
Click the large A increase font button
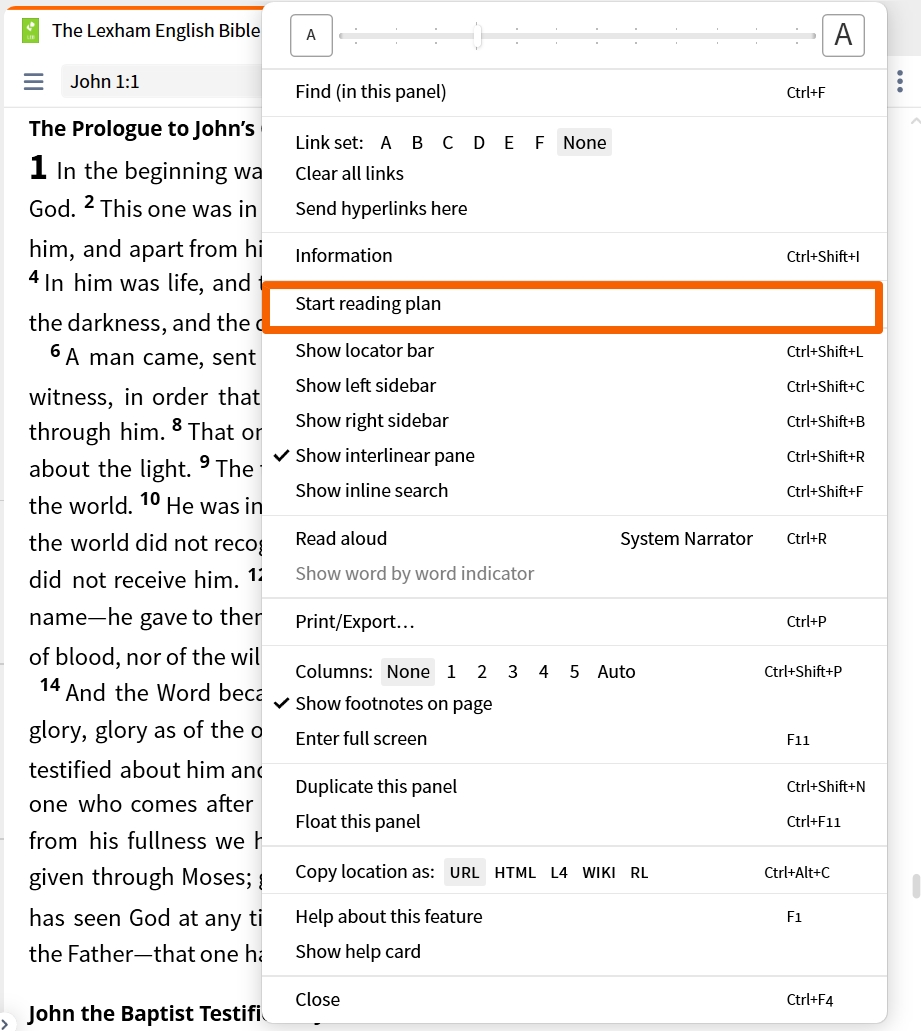click(x=843, y=35)
